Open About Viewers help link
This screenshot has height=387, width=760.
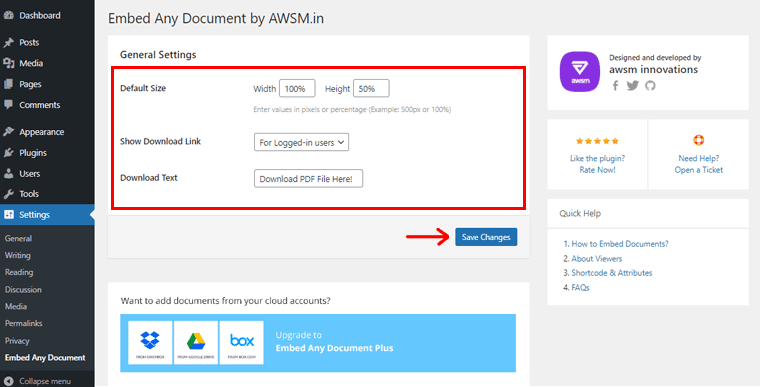point(597,258)
